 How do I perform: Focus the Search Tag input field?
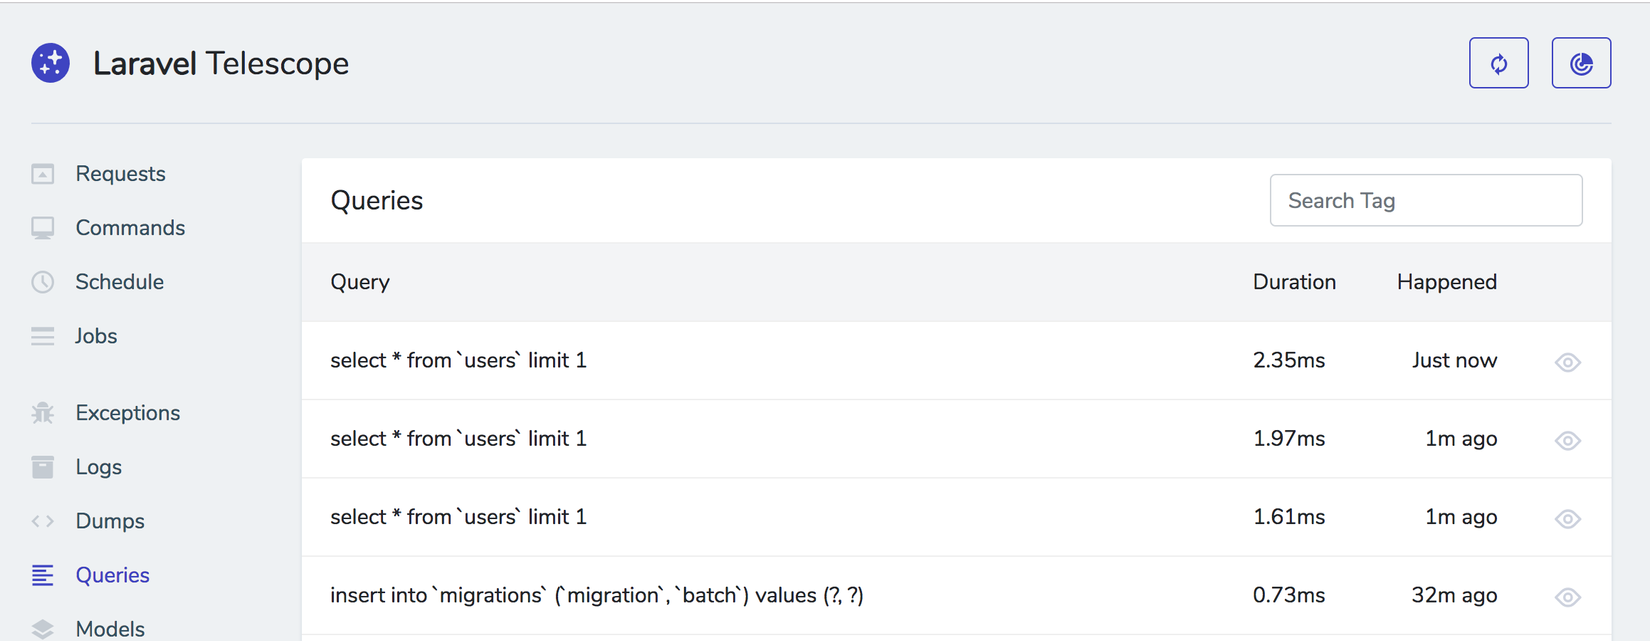tap(1425, 201)
